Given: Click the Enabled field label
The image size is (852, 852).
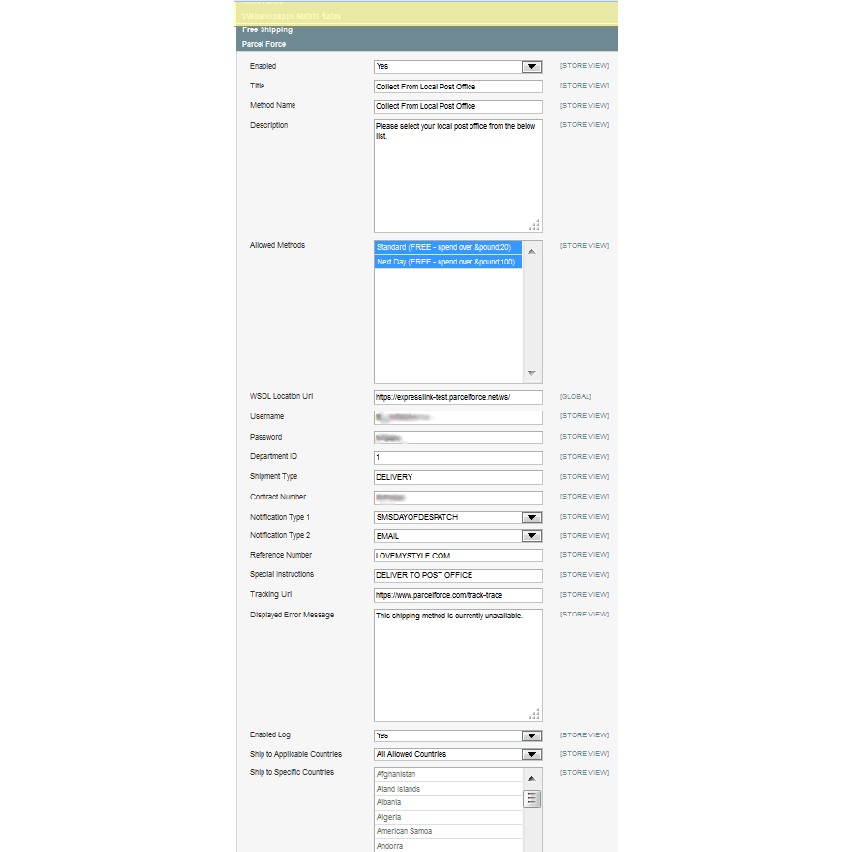Looking at the screenshot, I should click(263, 66).
